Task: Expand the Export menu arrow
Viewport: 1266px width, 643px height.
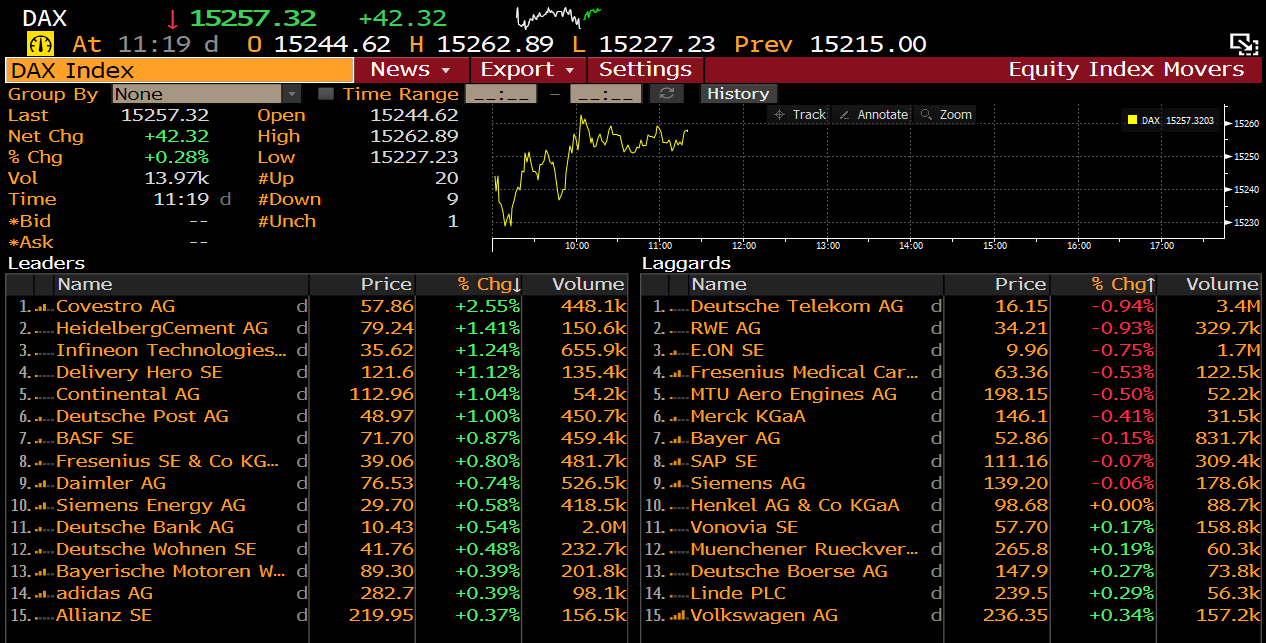Action: [570, 71]
